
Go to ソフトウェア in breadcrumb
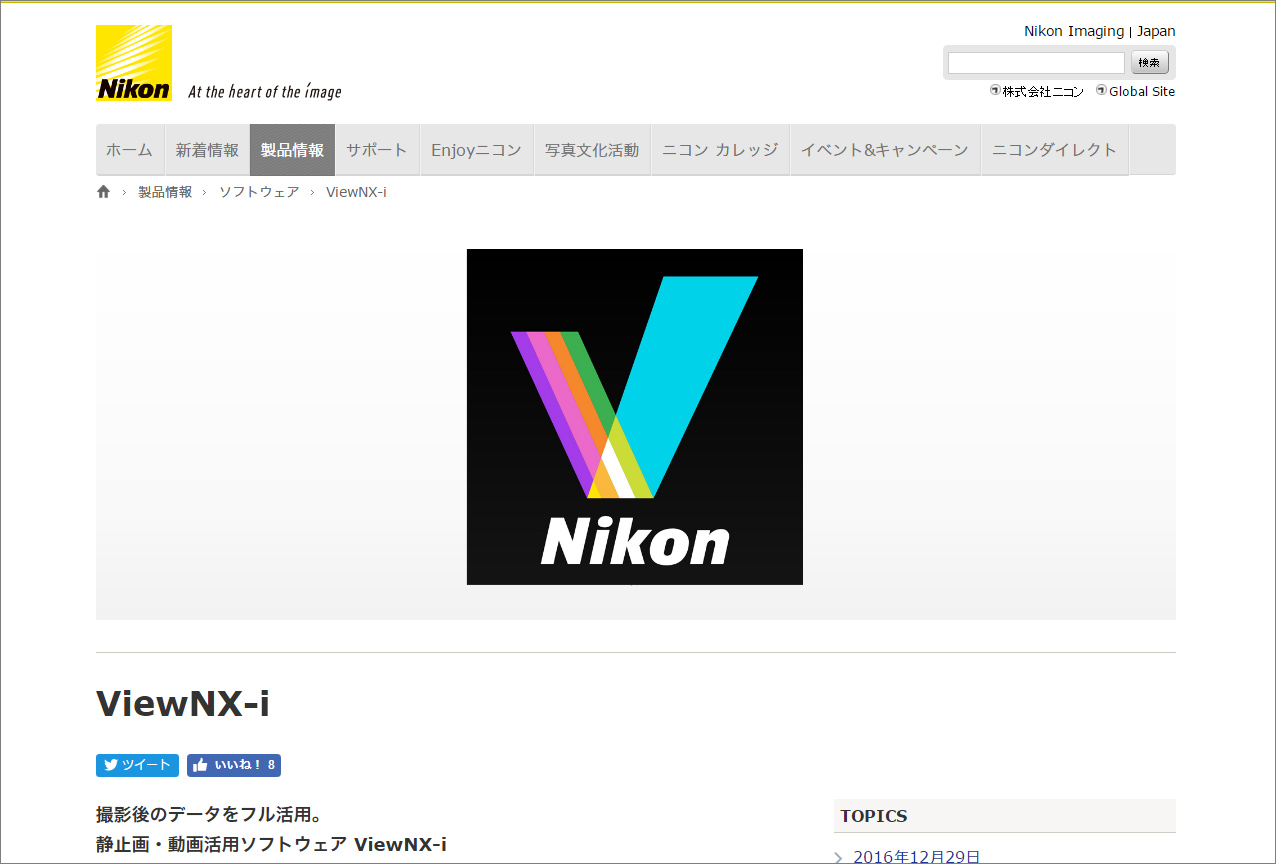click(259, 192)
